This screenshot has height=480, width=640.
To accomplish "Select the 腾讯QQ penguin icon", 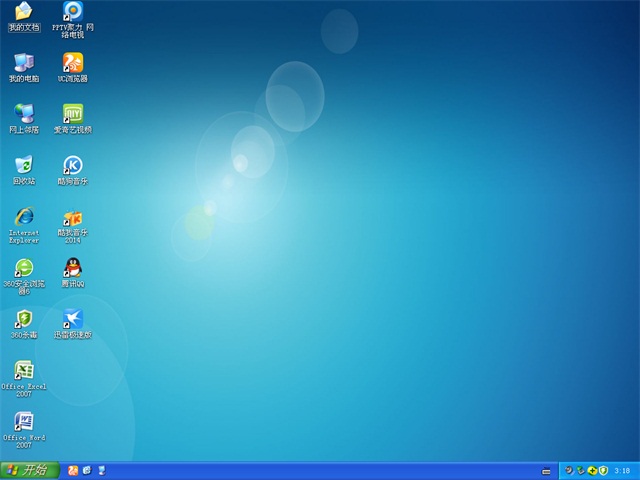I will coord(72,267).
